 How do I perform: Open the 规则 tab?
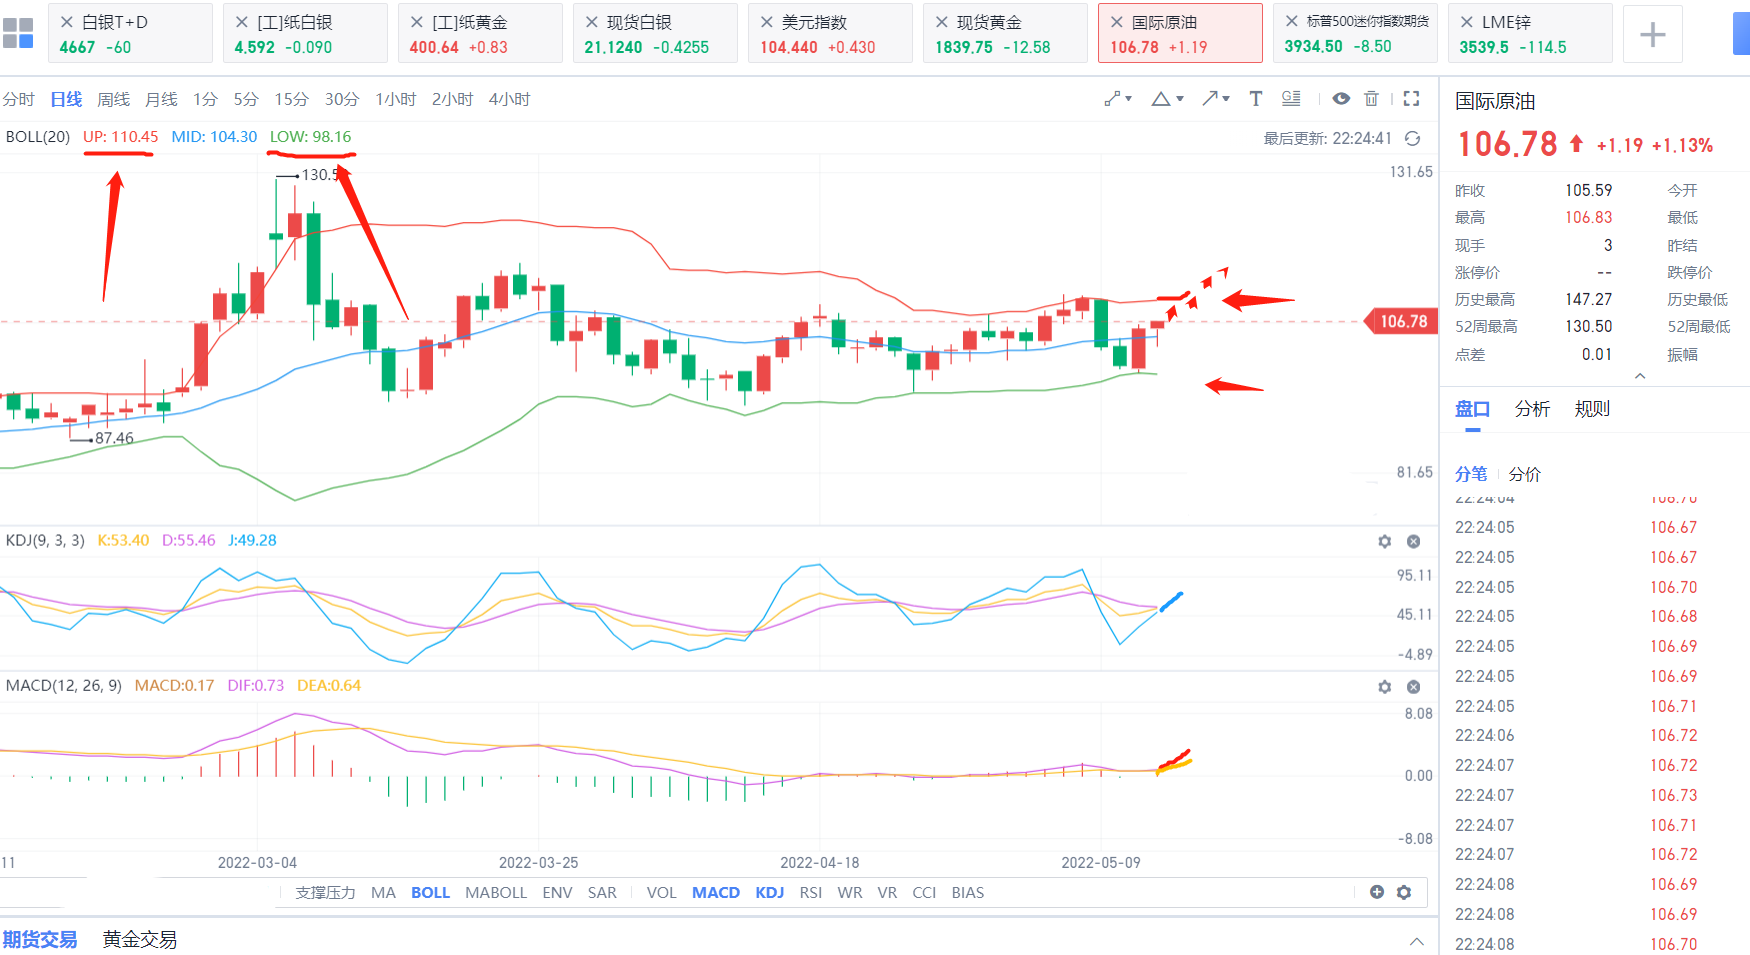point(1592,408)
